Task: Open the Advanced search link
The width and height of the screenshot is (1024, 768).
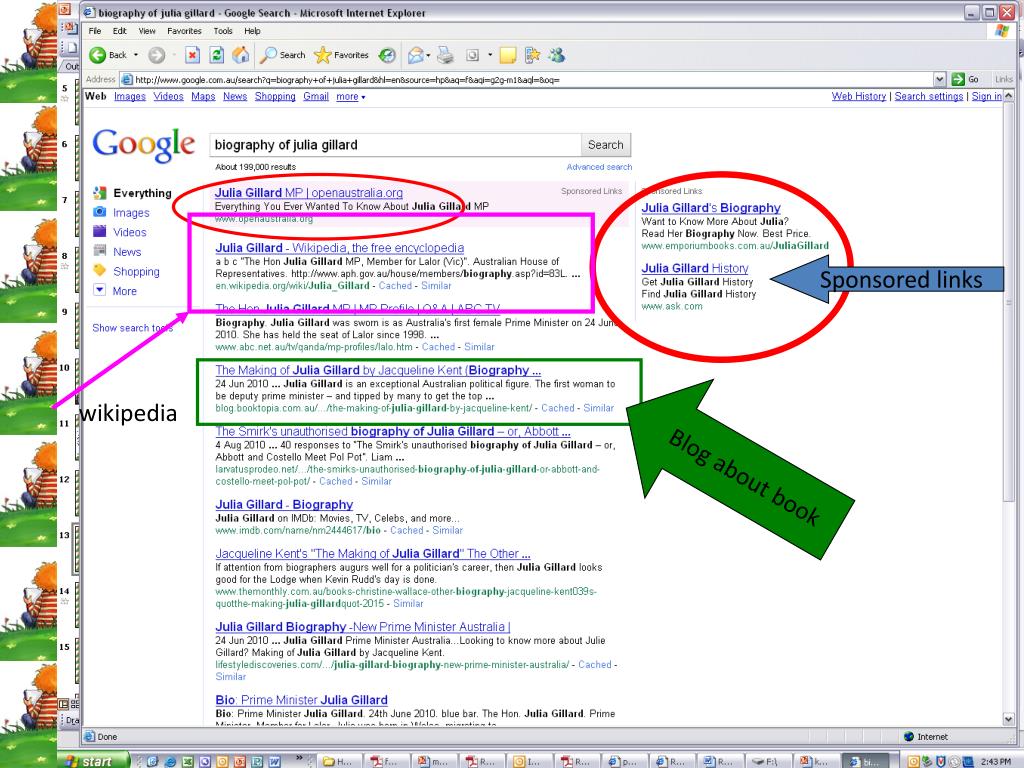Action: click(x=599, y=167)
